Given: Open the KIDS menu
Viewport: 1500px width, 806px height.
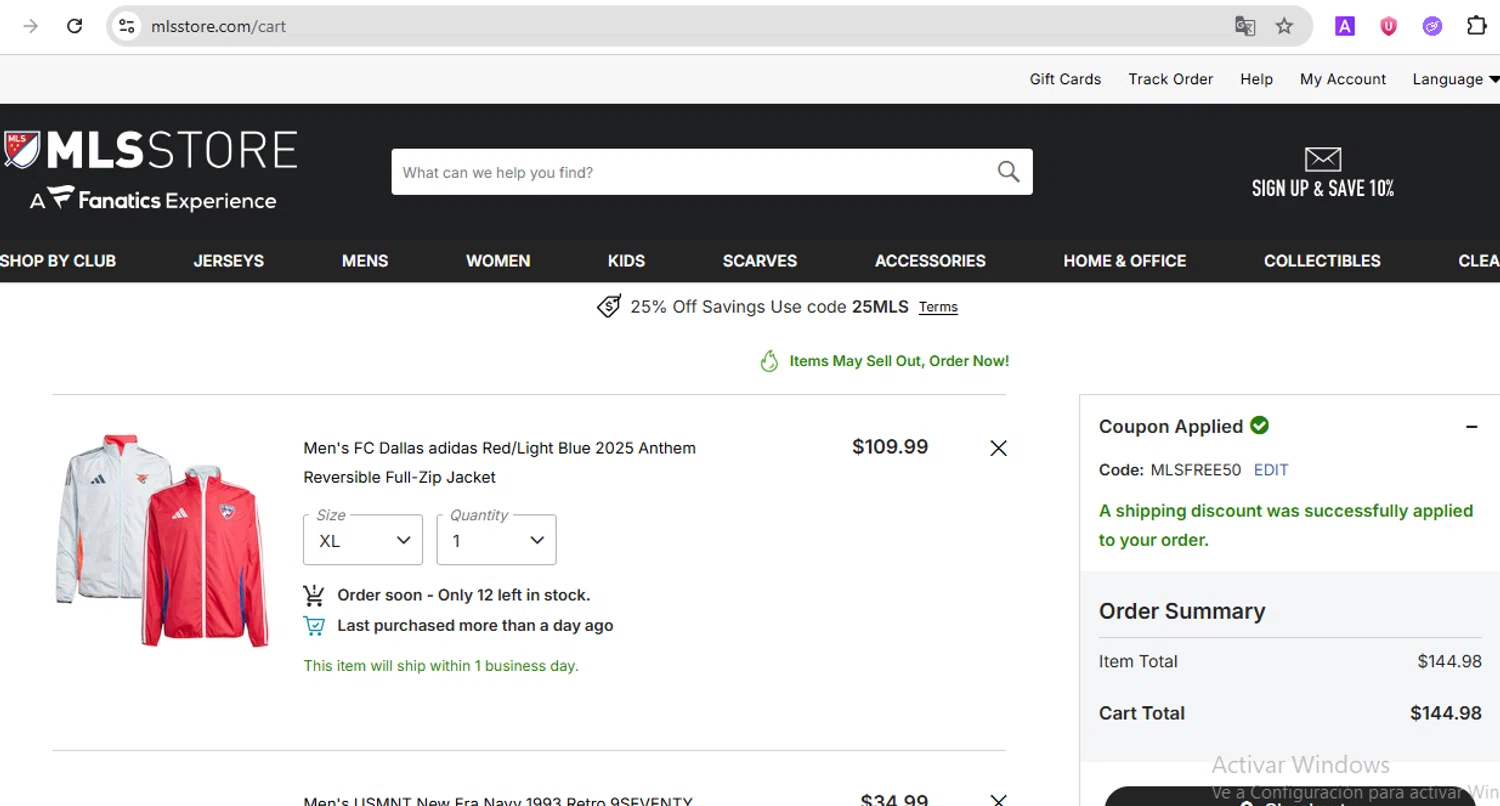Looking at the screenshot, I should pos(626,261).
